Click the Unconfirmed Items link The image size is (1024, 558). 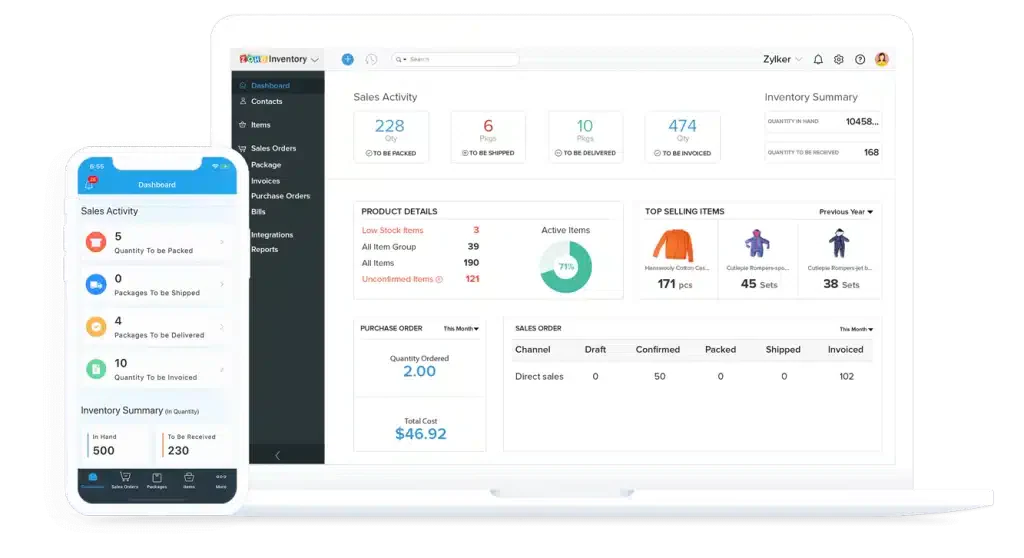pyautogui.click(x=397, y=279)
